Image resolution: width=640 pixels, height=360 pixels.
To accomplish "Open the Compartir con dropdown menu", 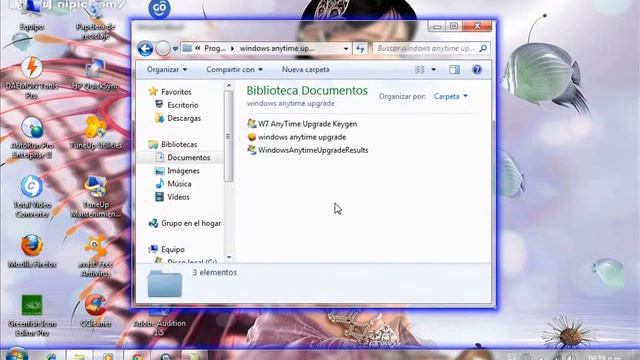I will point(234,70).
